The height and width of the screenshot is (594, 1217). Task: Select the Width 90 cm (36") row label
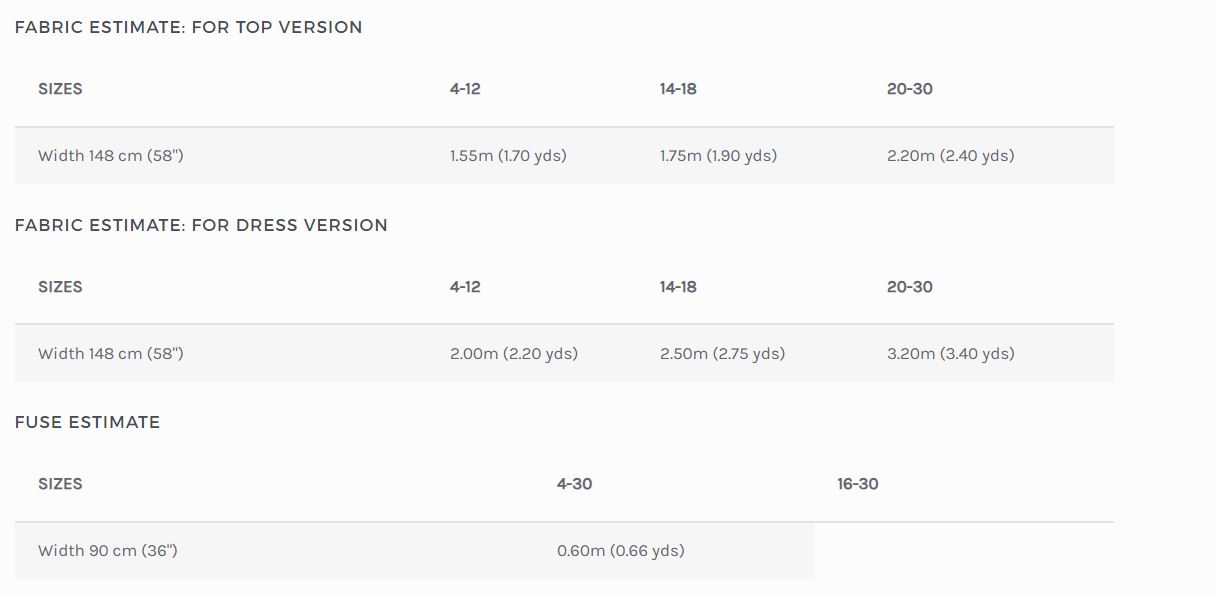pyautogui.click(x=108, y=551)
